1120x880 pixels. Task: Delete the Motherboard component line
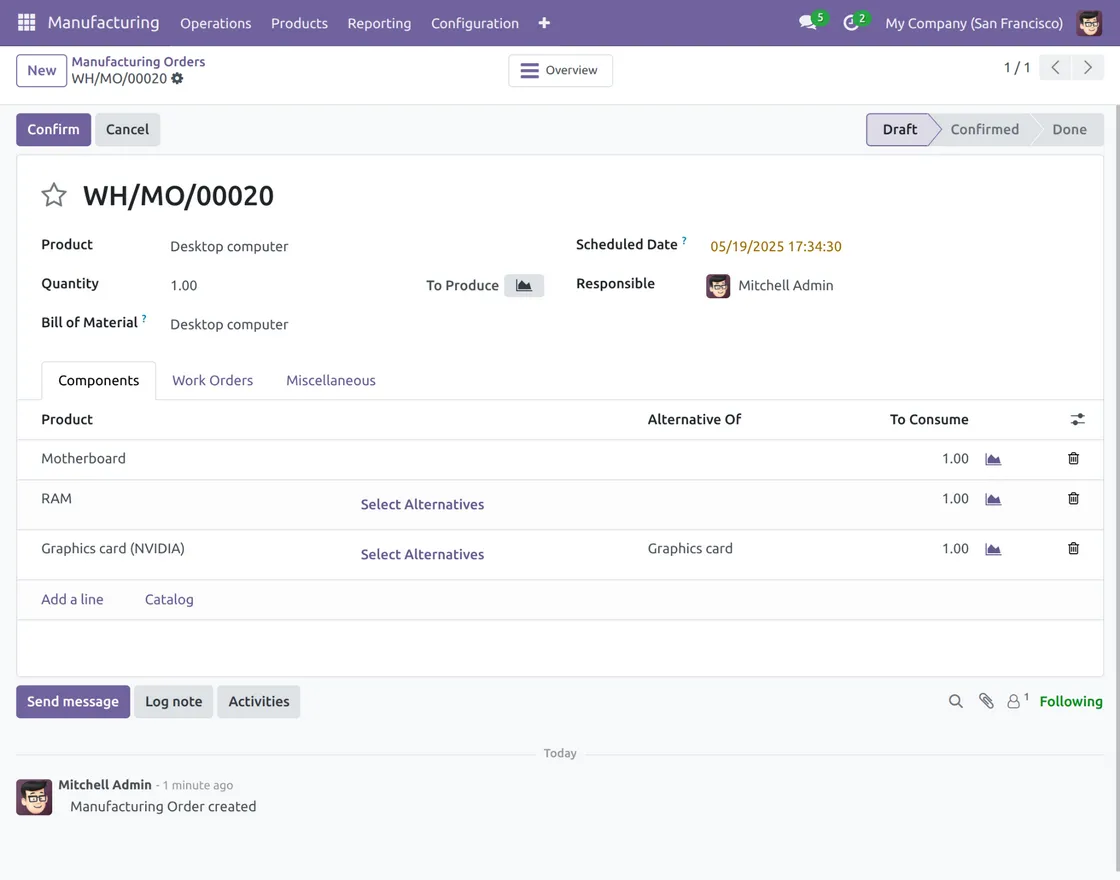1073,459
